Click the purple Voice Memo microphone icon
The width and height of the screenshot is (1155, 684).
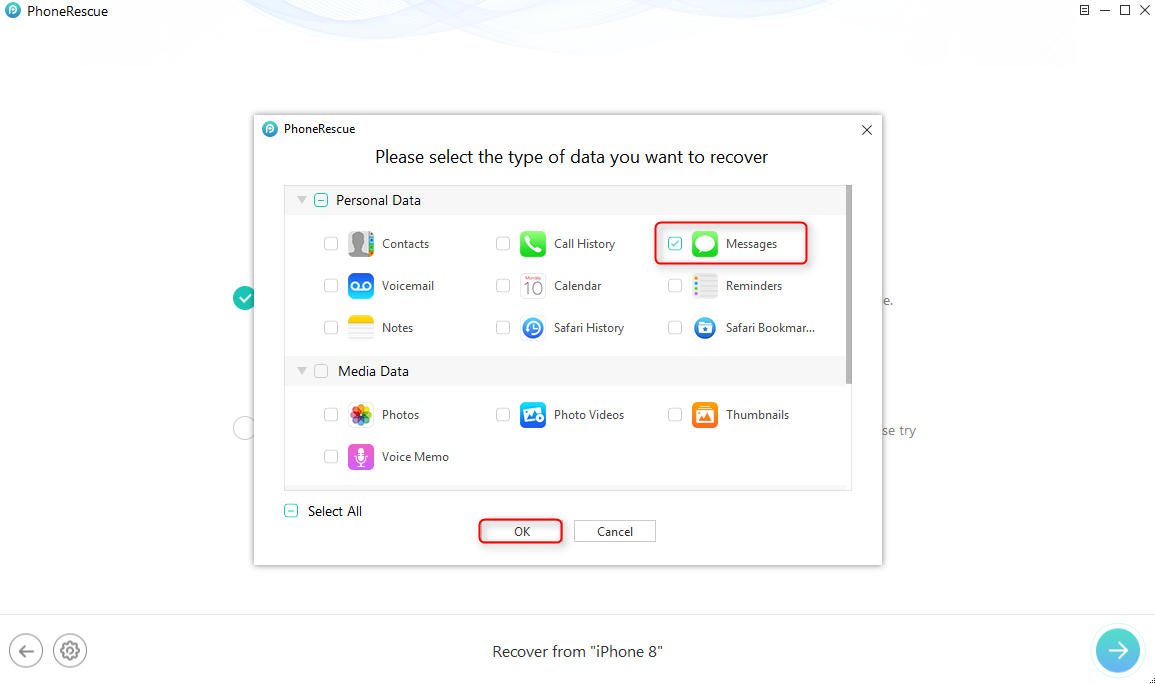(x=360, y=456)
